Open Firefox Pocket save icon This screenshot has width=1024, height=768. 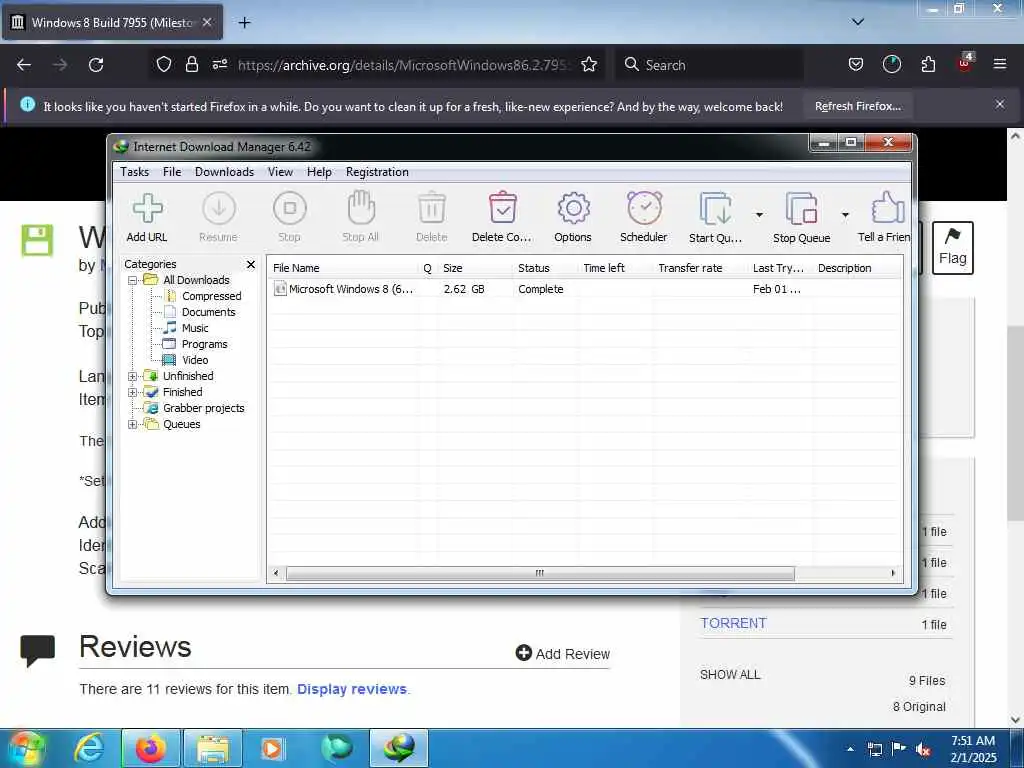pos(856,65)
